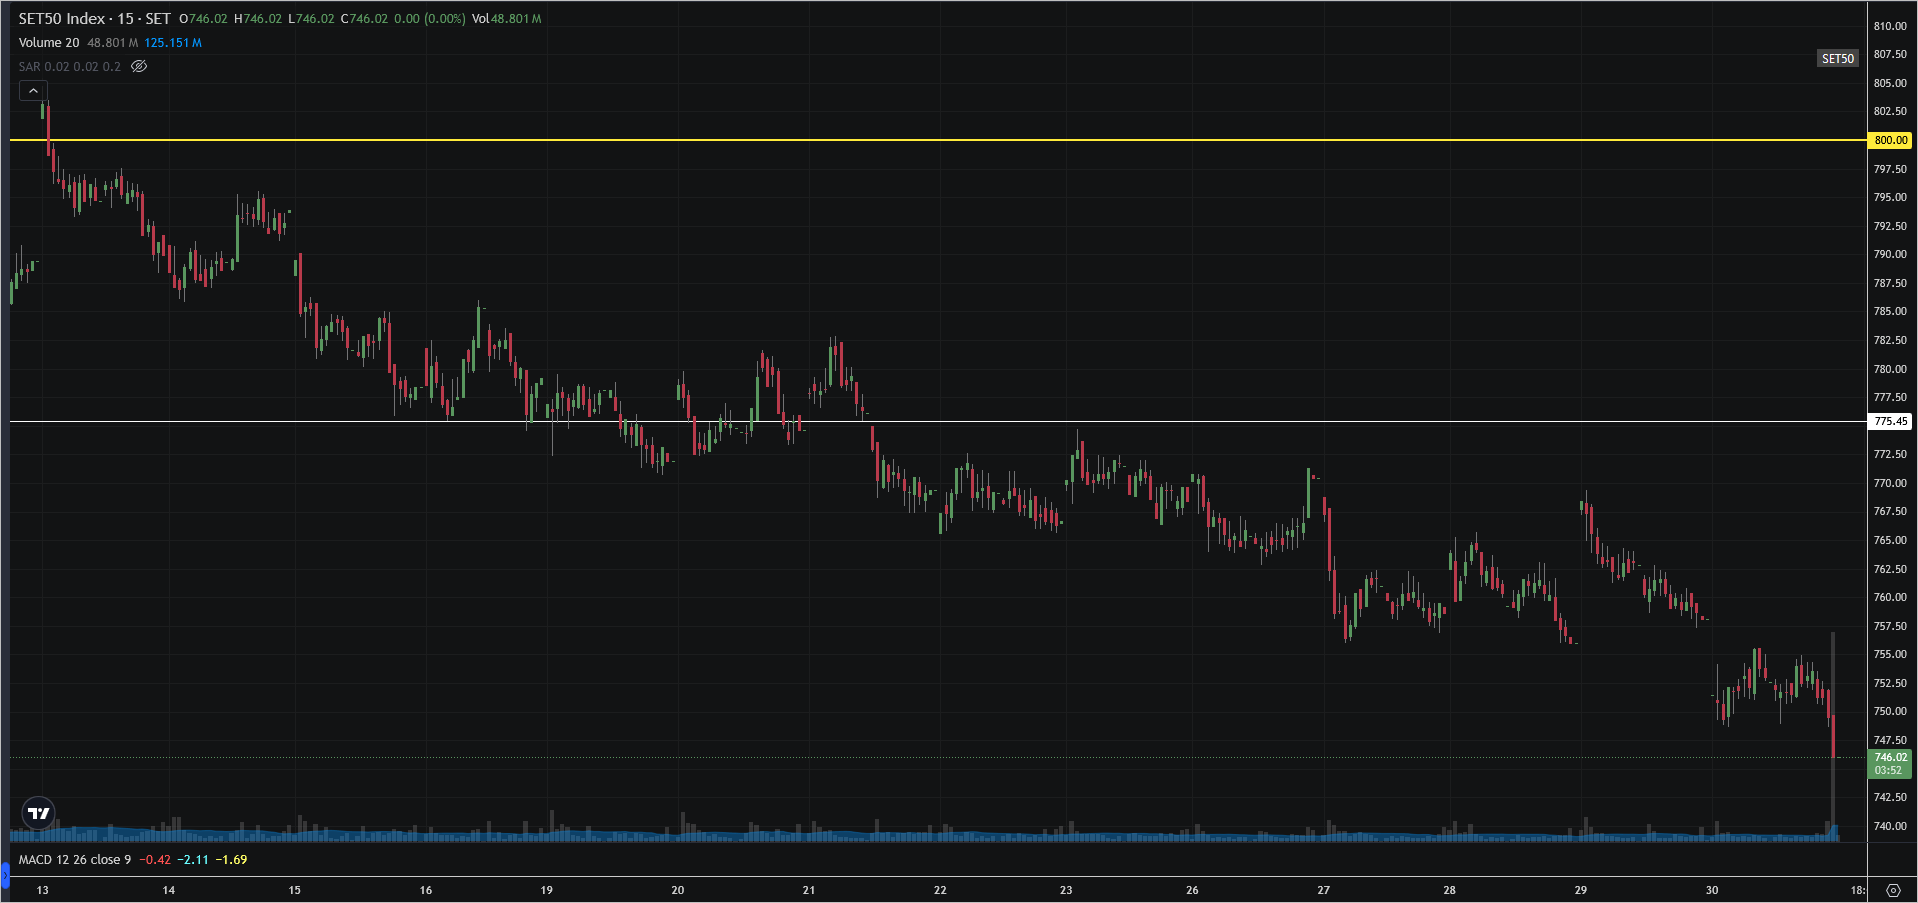Click the MACD value -0.42

pyautogui.click(x=155, y=860)
